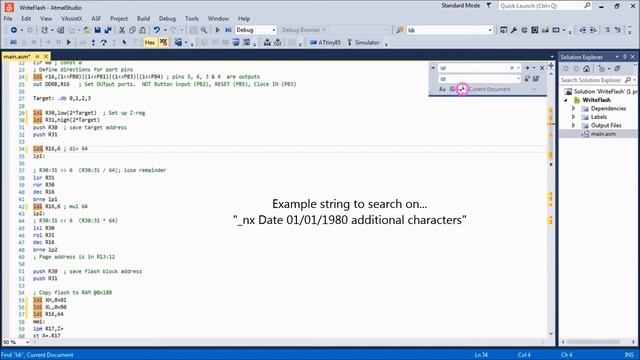Click the replace term field
640x360 pixels.
(x=476, y=79)
